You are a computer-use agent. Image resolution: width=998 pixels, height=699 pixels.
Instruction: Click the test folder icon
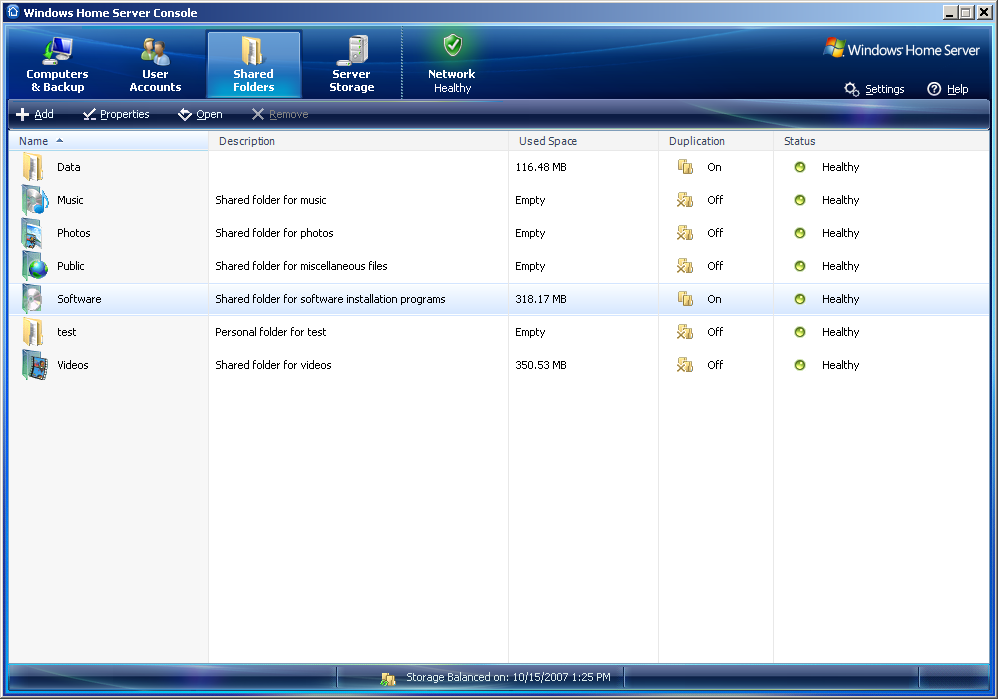33,332
